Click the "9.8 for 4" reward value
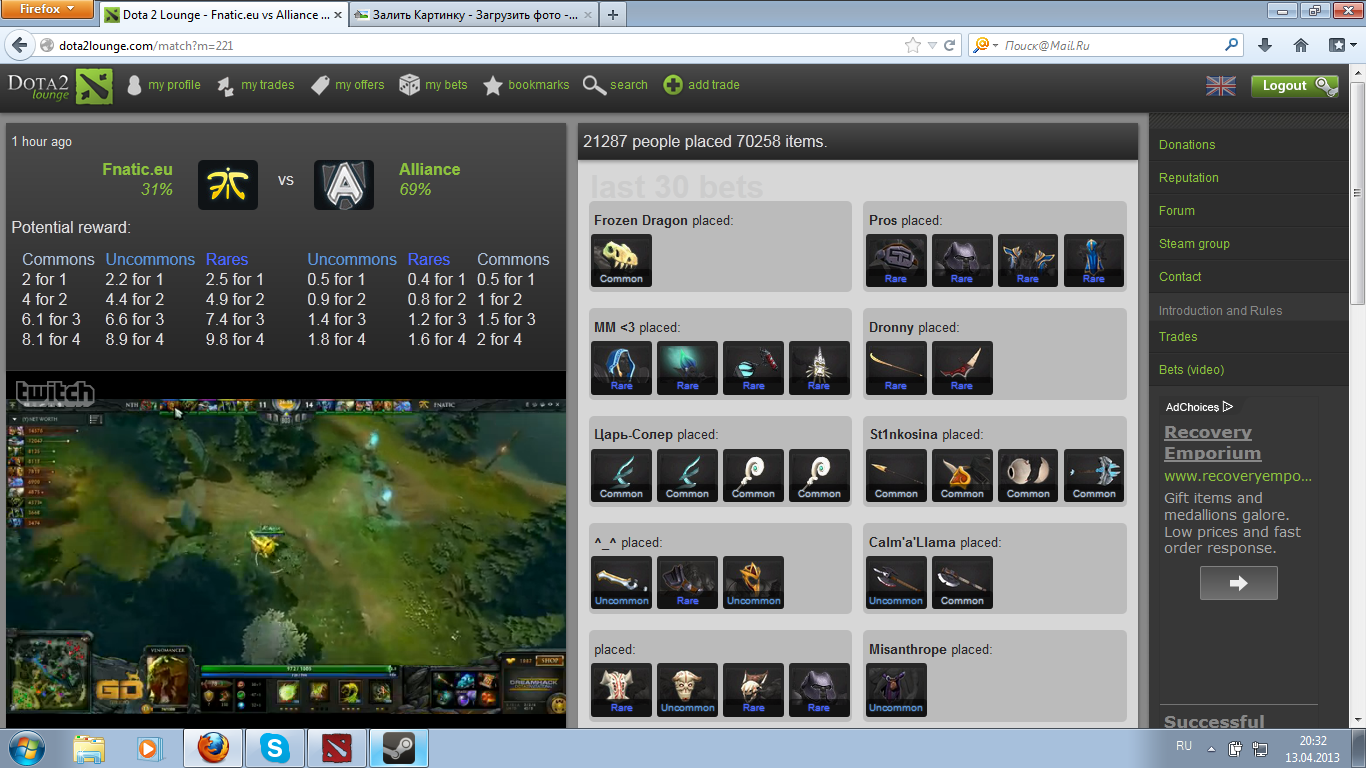The image size is (1366, 768). 235,340
